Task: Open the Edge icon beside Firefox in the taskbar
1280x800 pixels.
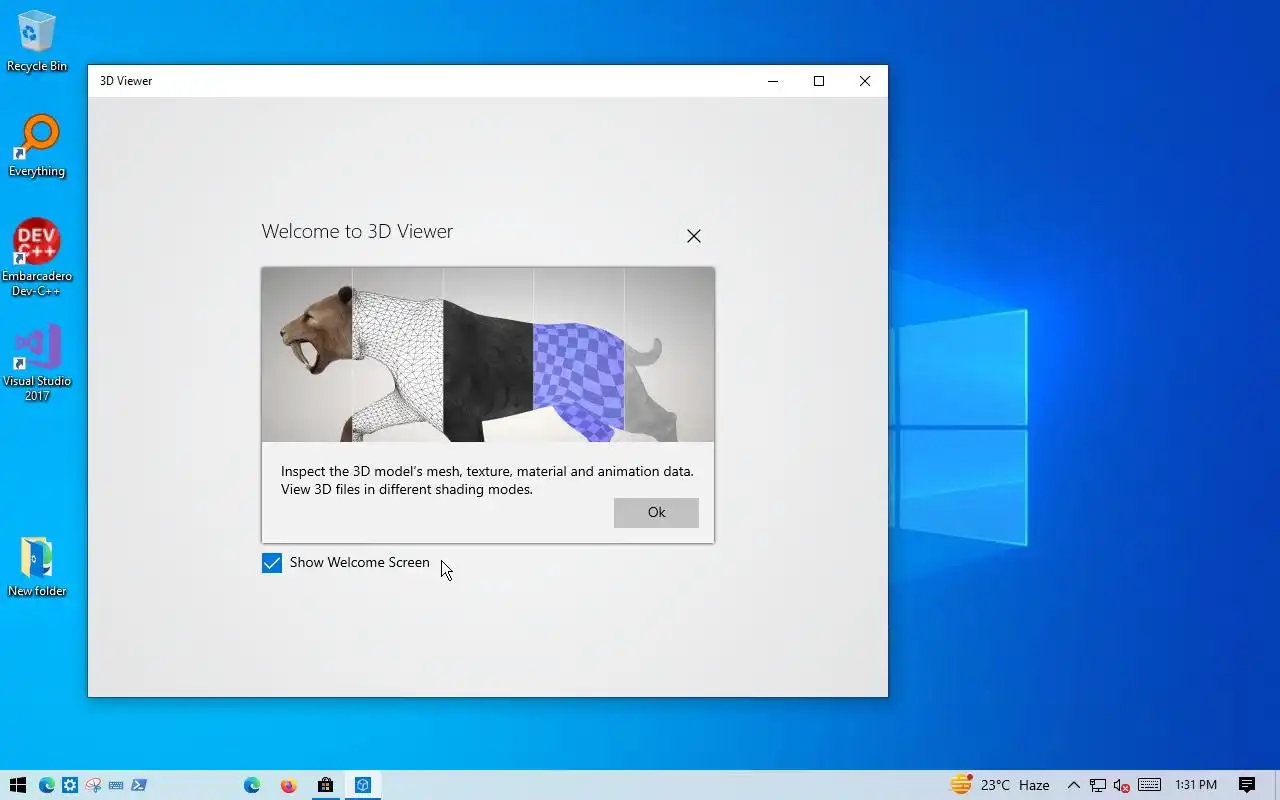Action: pos(252,785)
